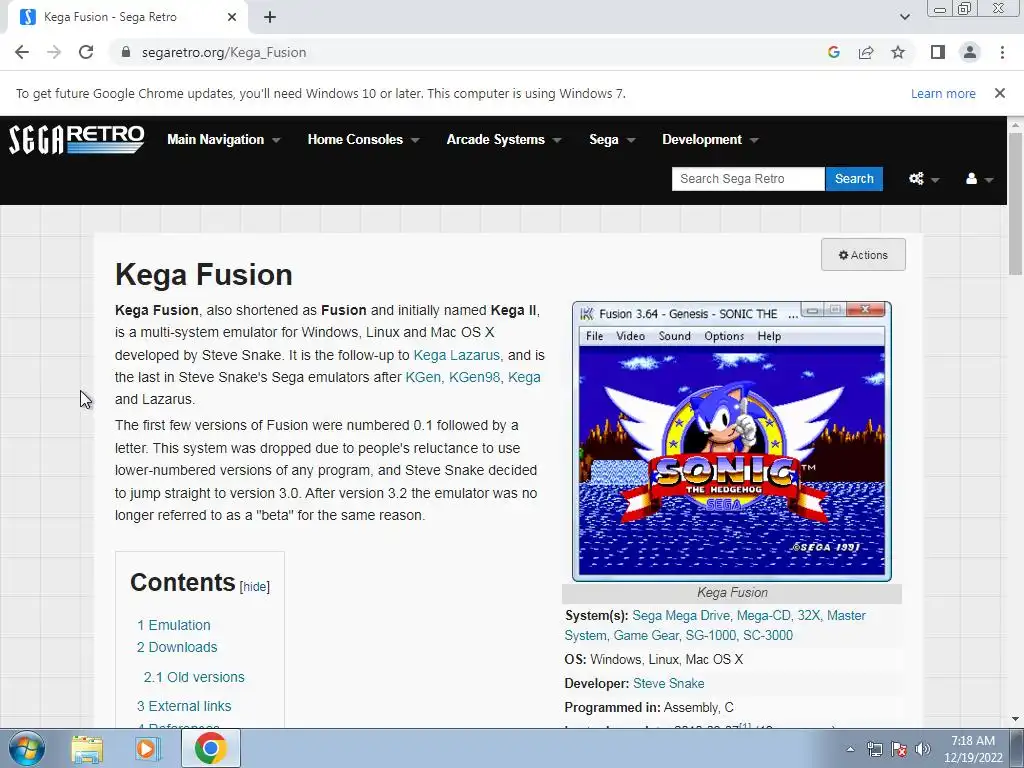Click the Sega Retro logo
Viewport: 1024px width, 768px height.
(76, 139)
